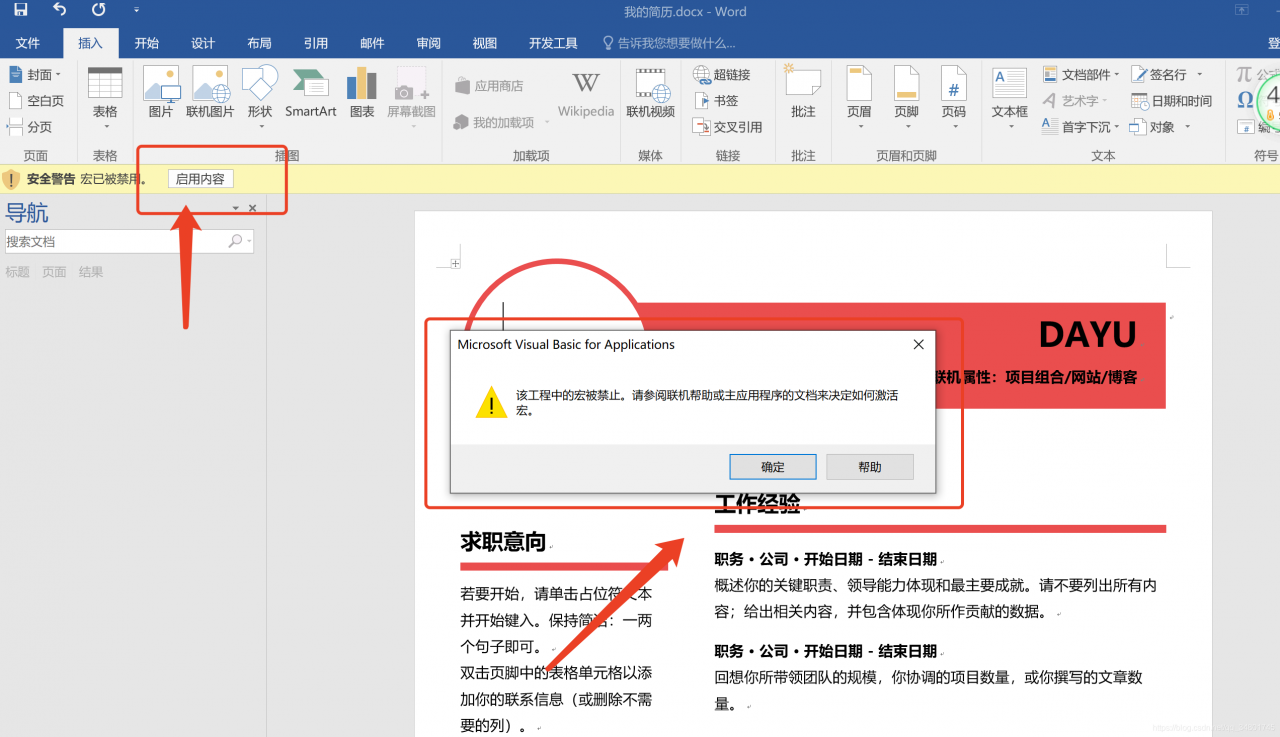Click the Wikipedia add-in icon
Image resolution: width=1280 pixels, height=737 pixels.
(586, 94)
